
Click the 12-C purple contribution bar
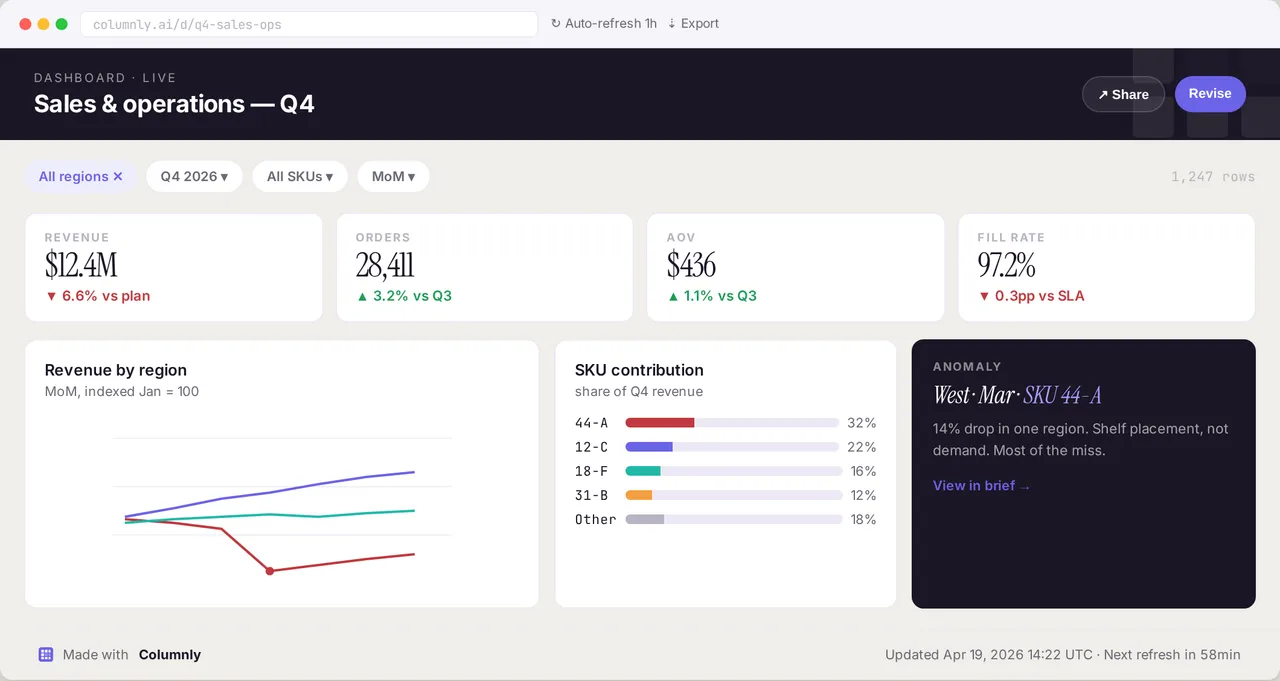(649, 447)
